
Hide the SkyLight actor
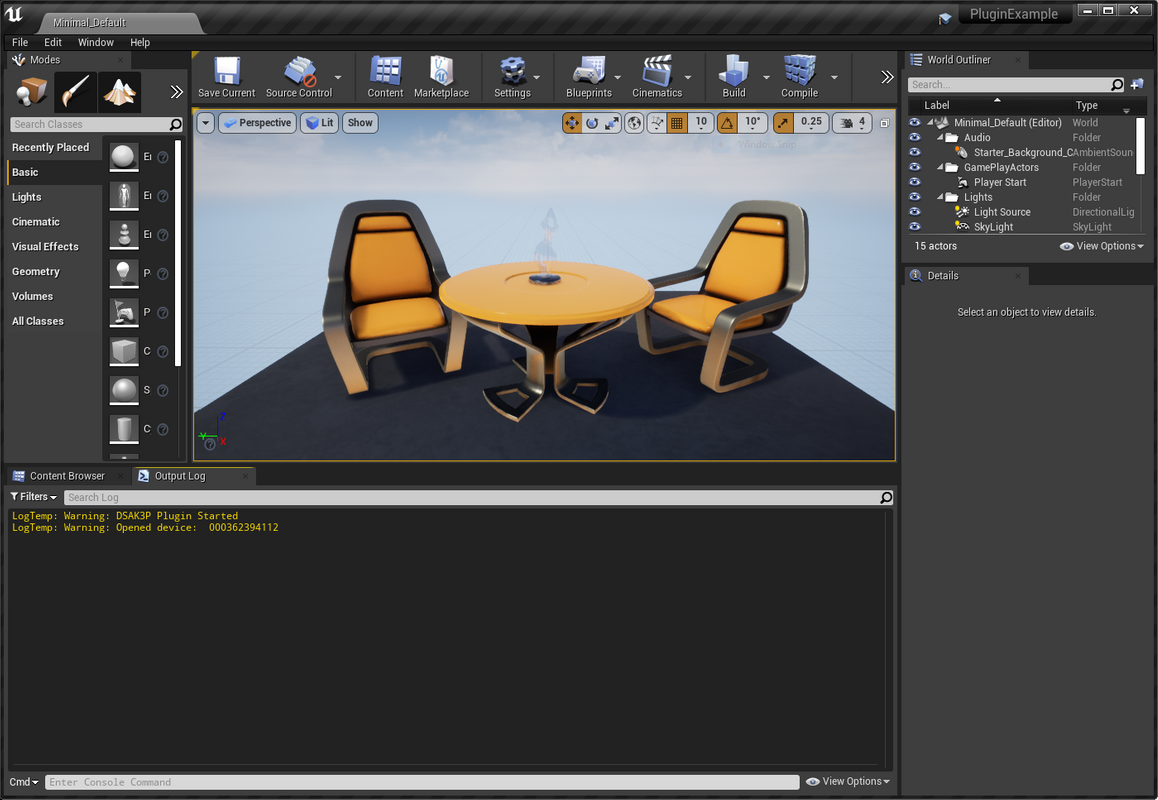tap(914, 227)
